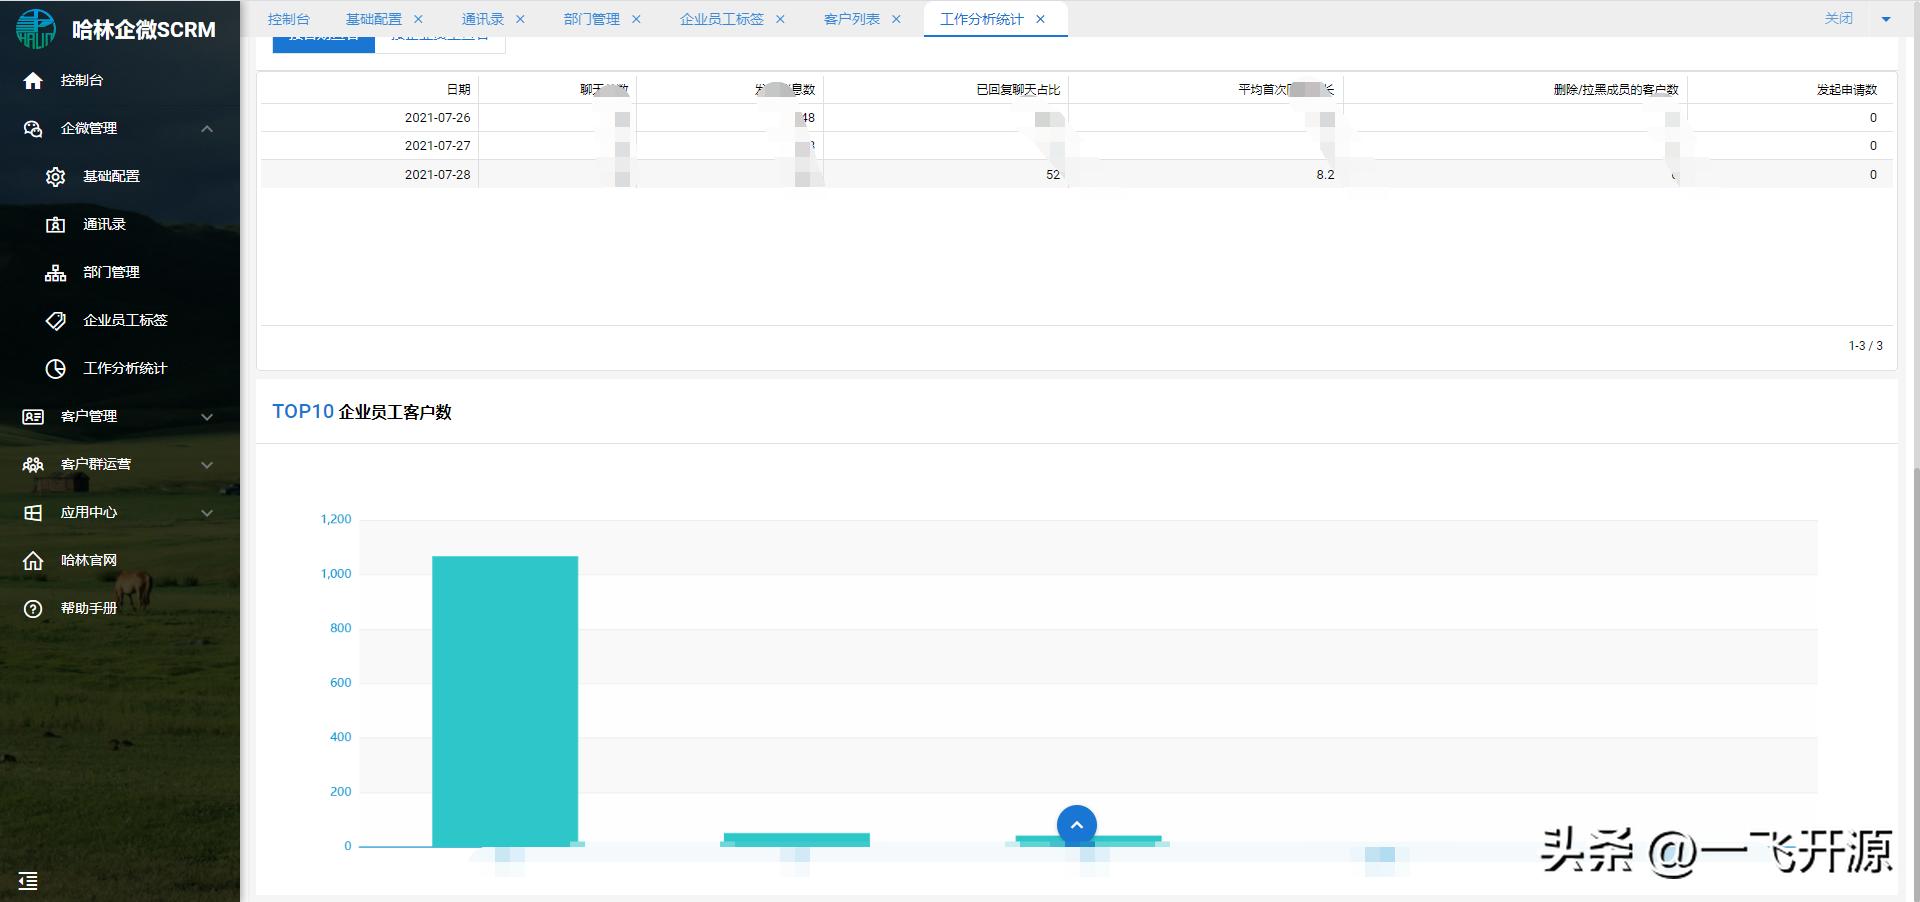This screenshot has width=1920, height=902.
Task: Click the 基础配置 gear icon
Action: pyautogui.click(x=56, y=177)
